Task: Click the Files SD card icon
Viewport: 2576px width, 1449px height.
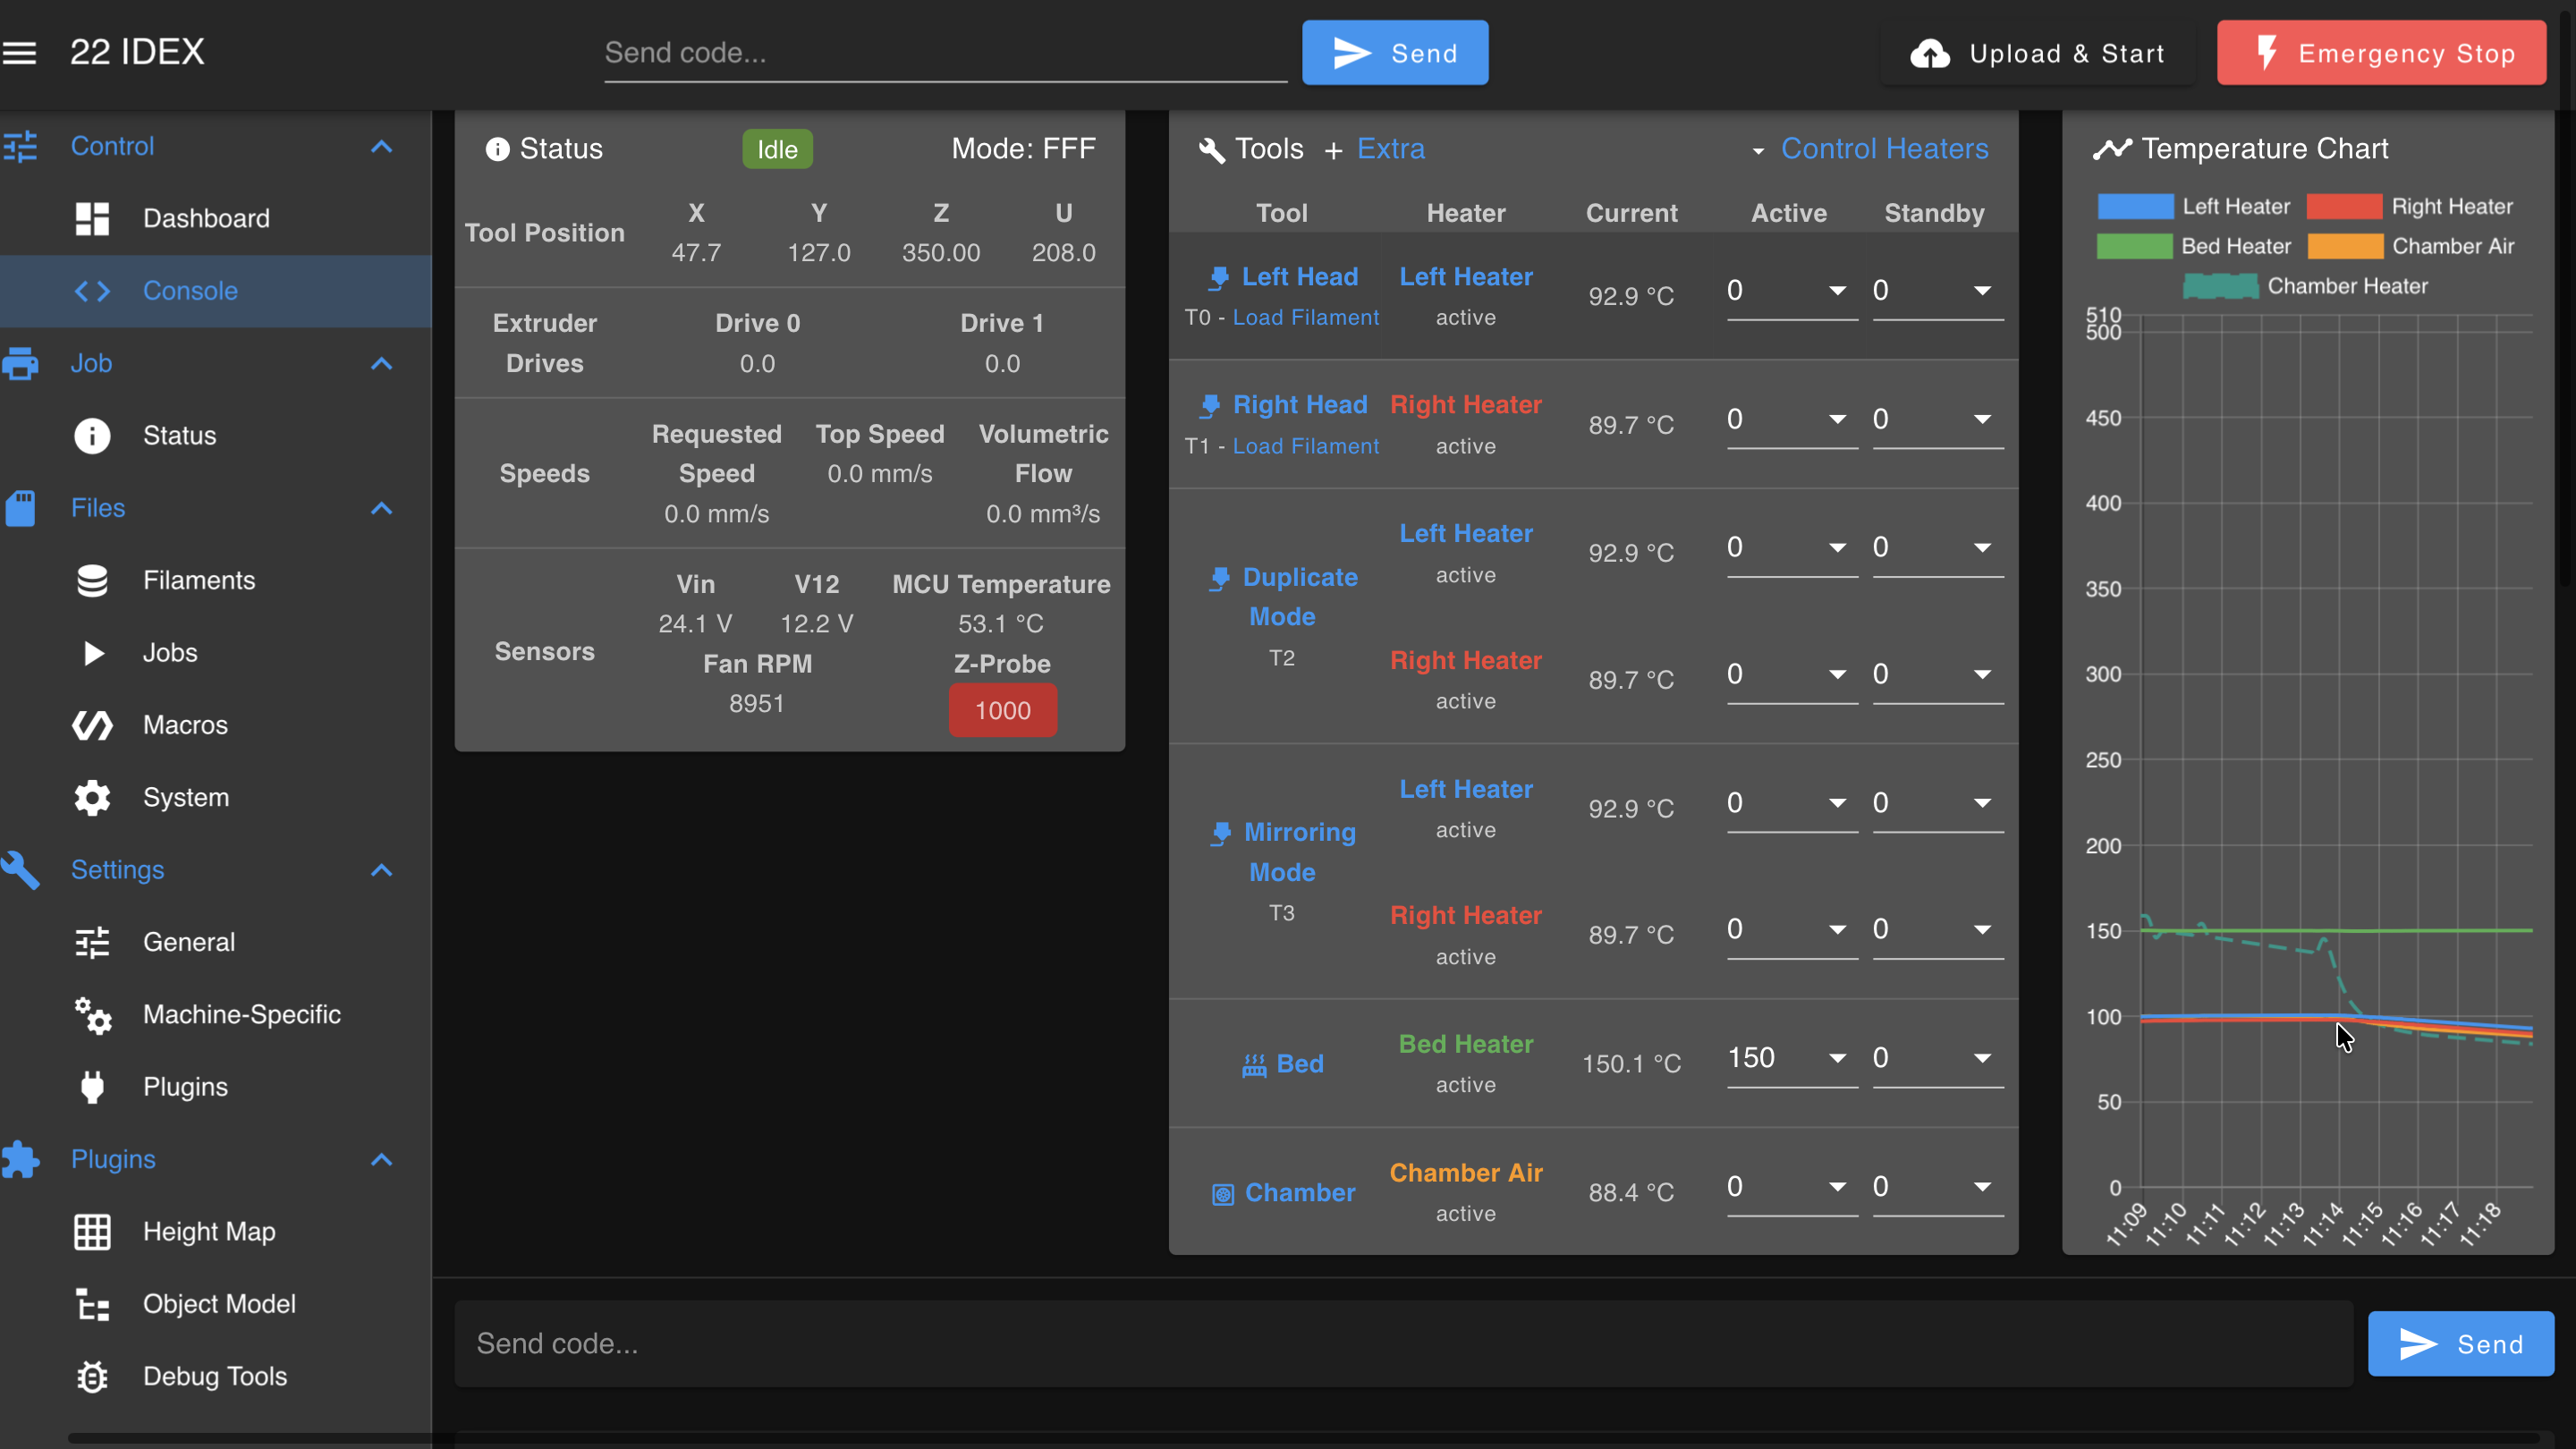Action: [20, 508]
